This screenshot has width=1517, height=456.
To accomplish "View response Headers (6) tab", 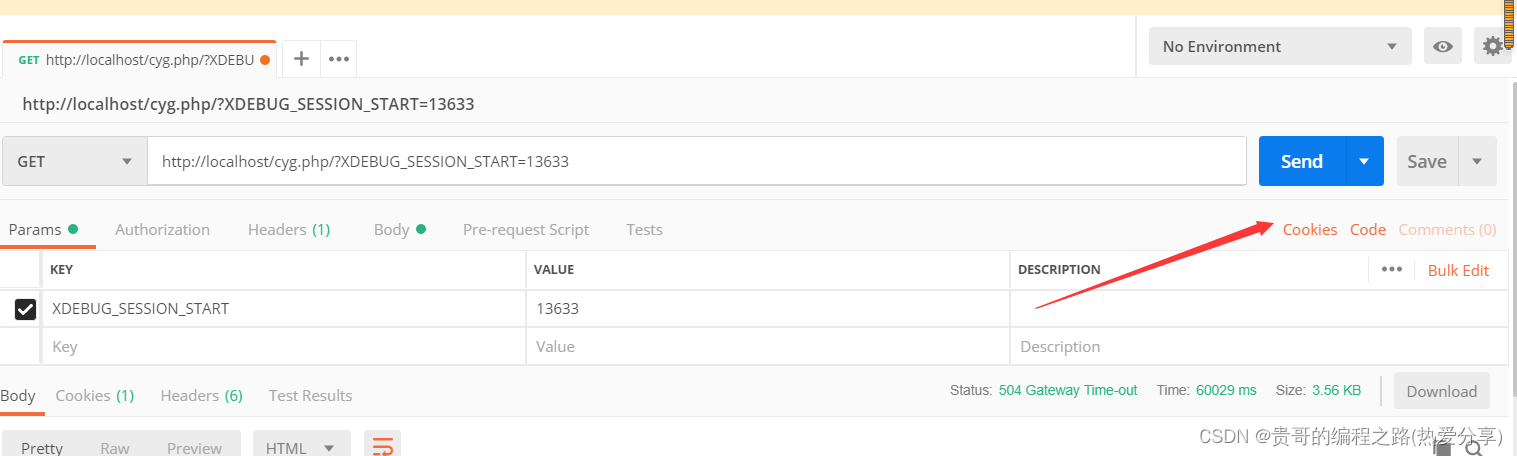I will coord(201,396).
